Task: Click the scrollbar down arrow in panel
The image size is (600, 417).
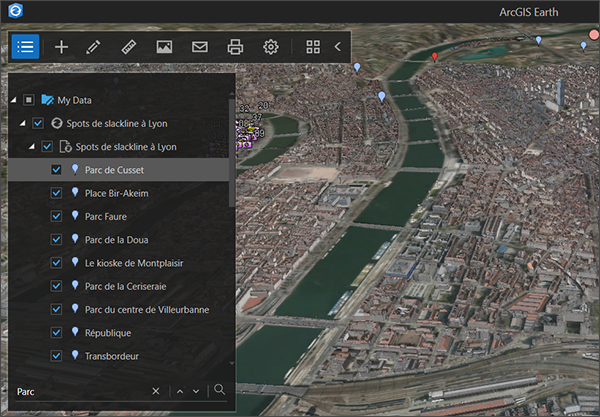Action: (232, 363)
